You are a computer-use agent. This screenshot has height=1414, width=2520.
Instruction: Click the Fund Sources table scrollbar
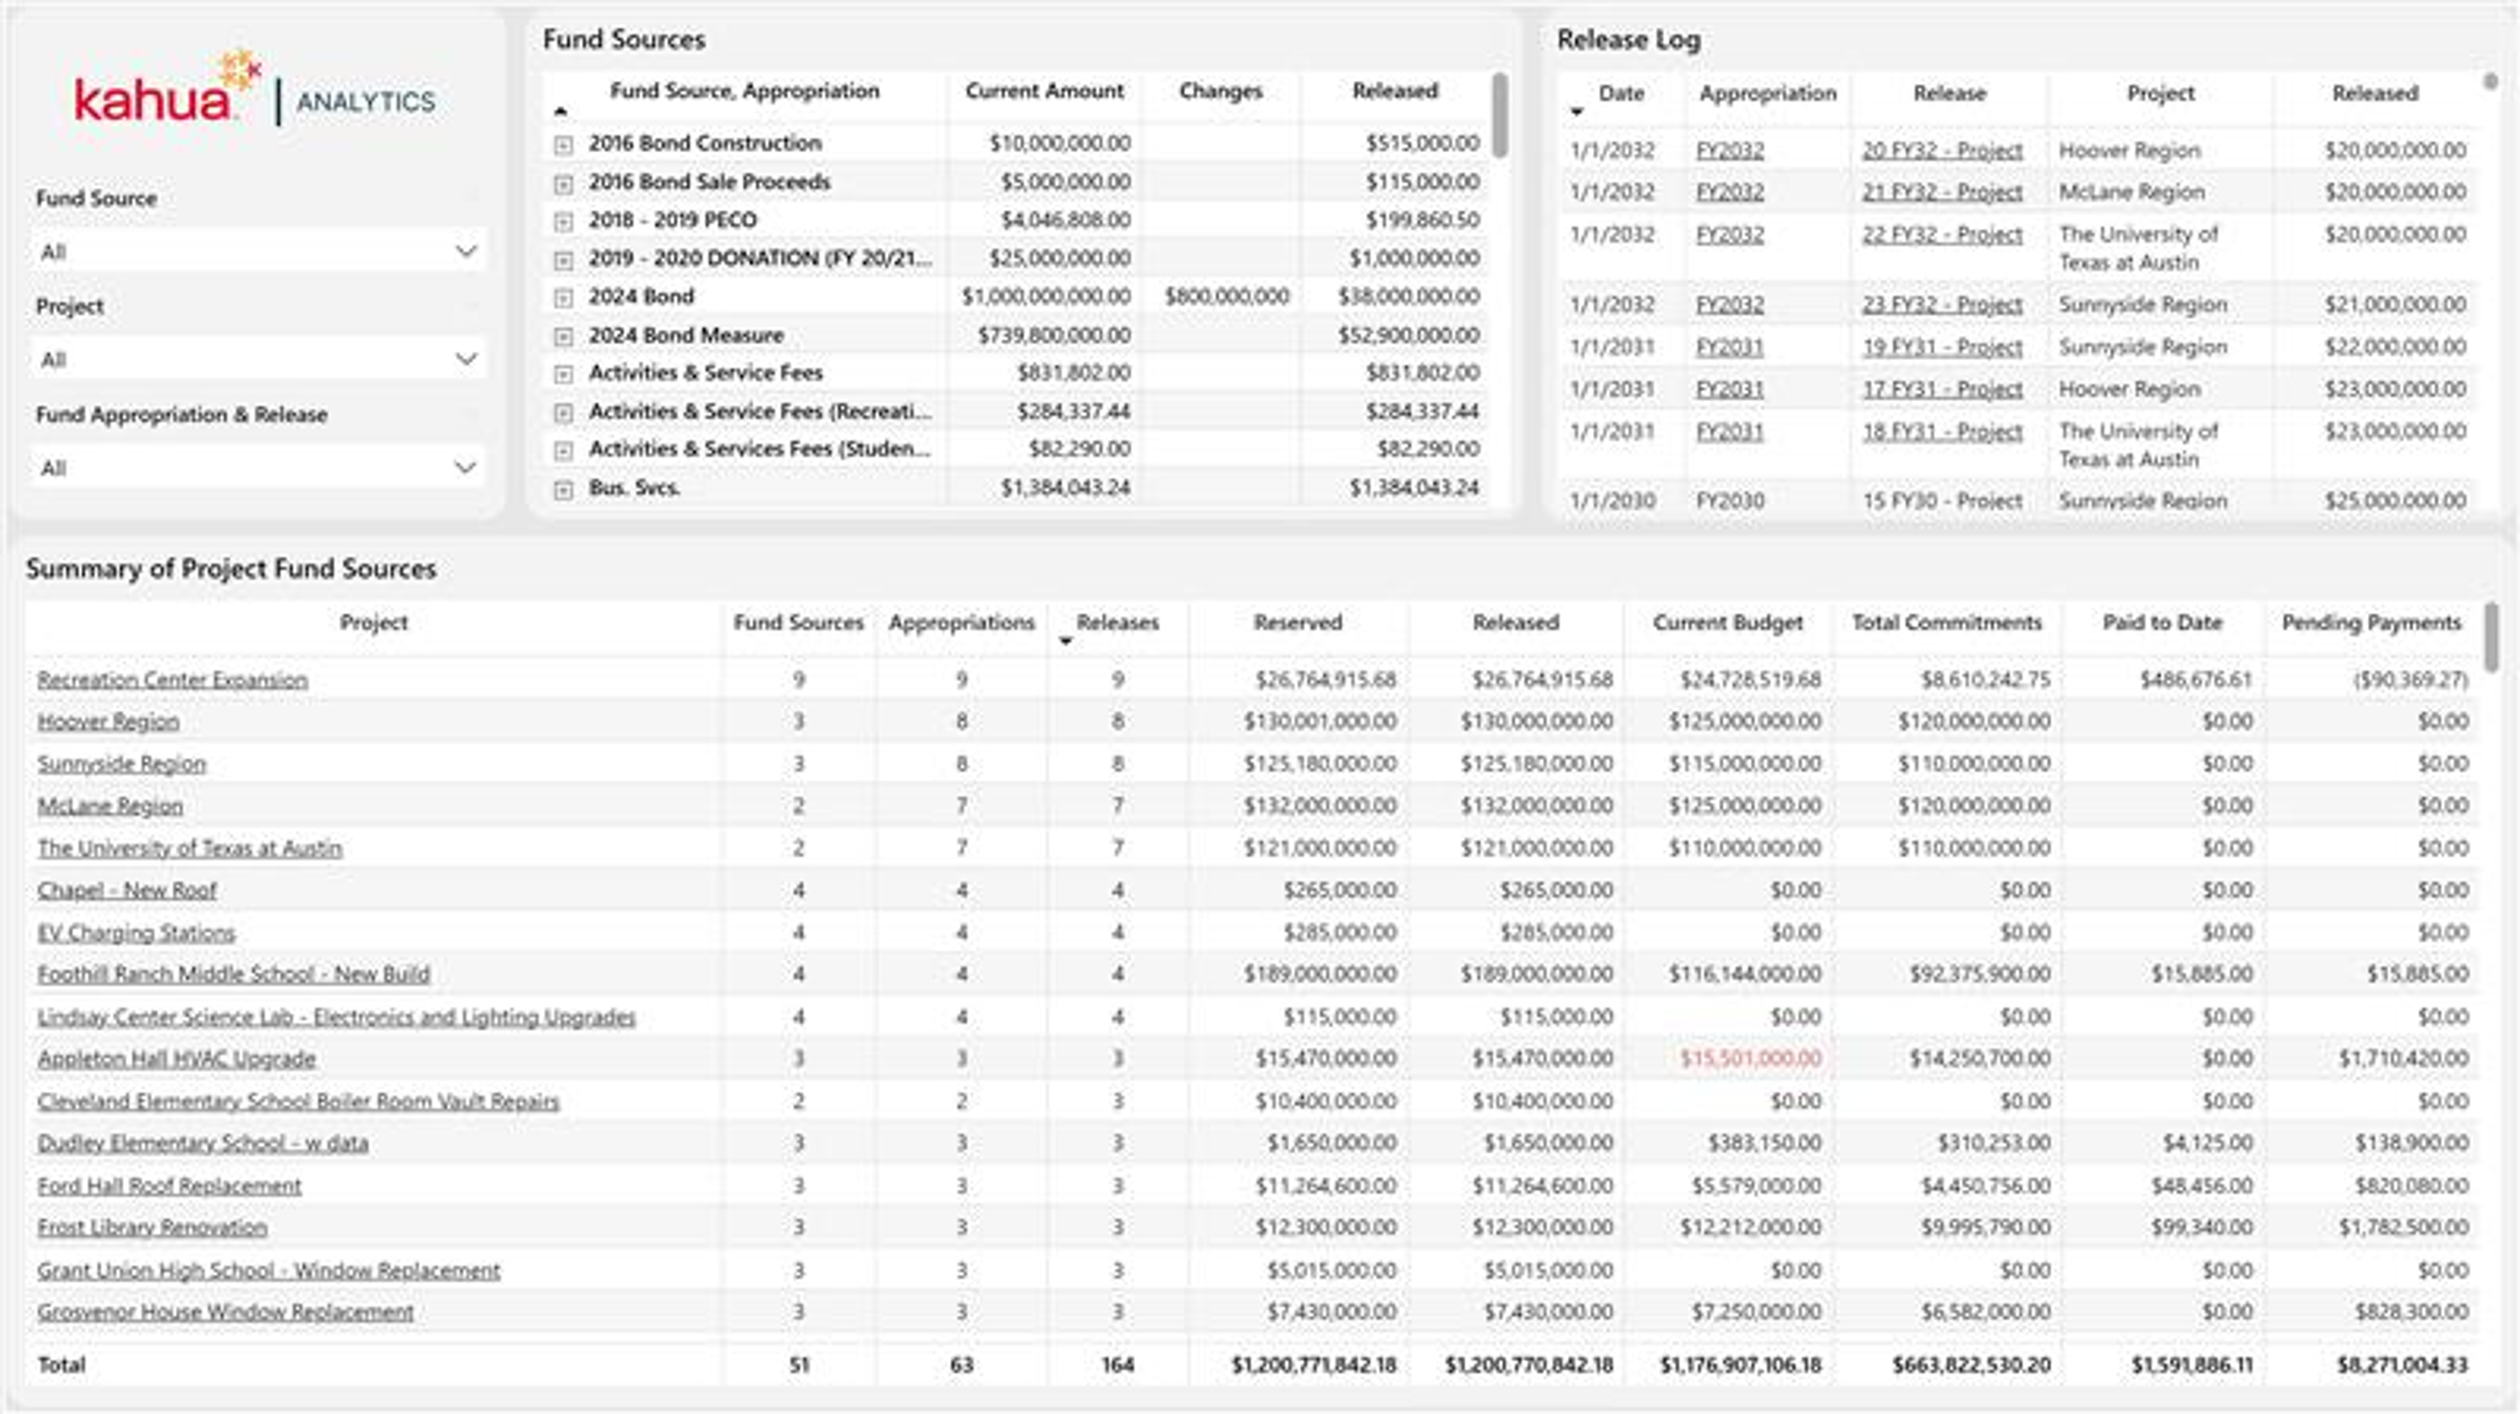(1499, 115)
